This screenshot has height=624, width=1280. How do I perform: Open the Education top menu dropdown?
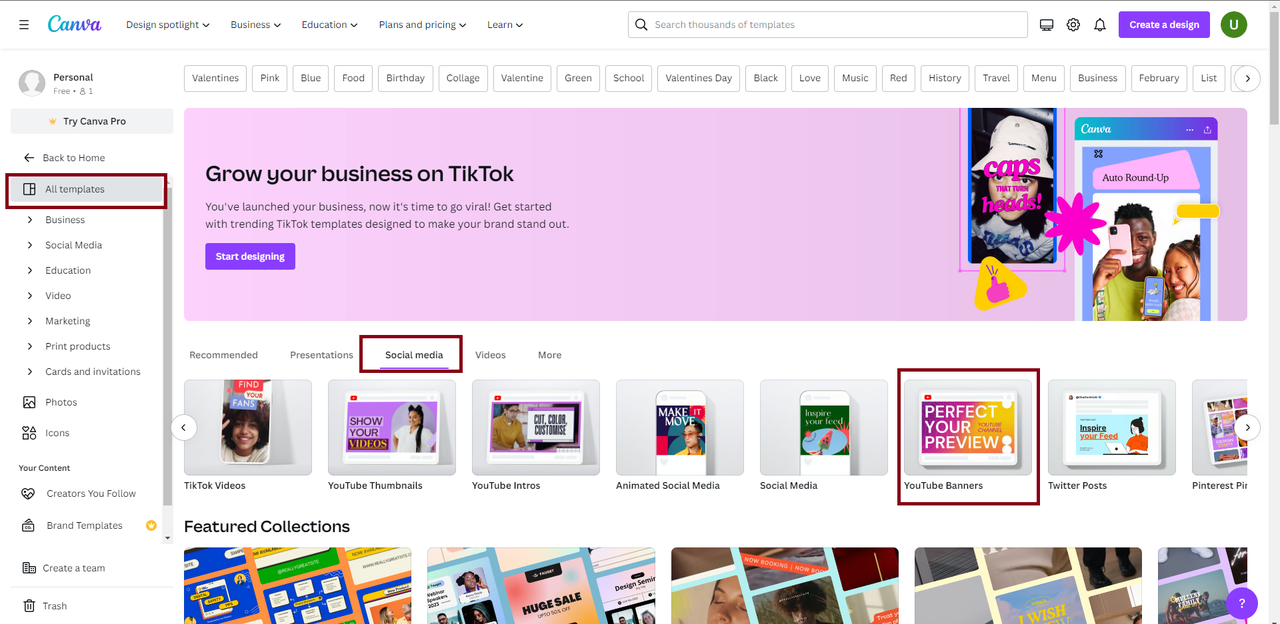[330, 25]
